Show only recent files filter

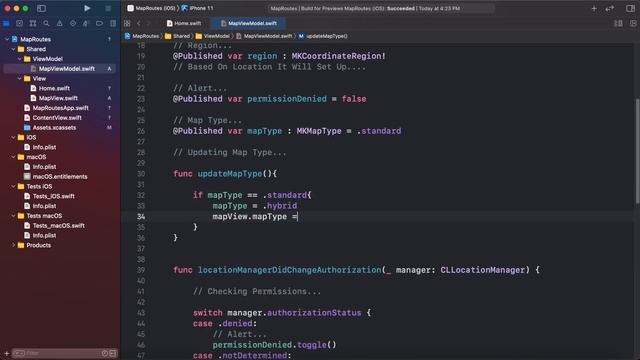104,353
